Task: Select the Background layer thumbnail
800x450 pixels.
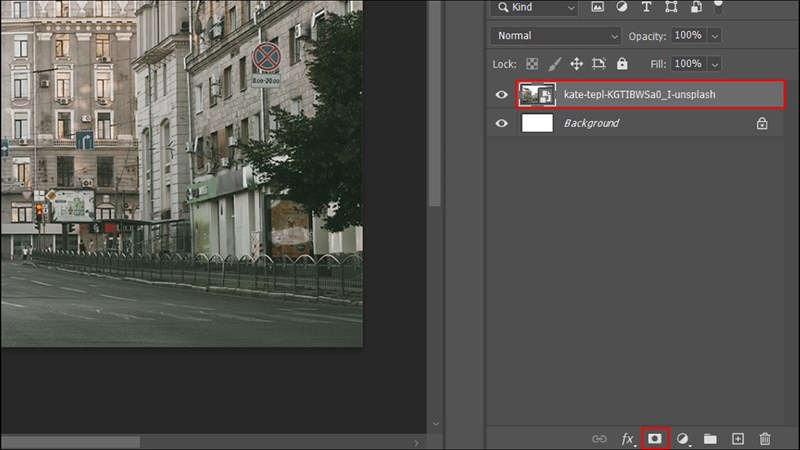Action: click(x=537, y=123)
